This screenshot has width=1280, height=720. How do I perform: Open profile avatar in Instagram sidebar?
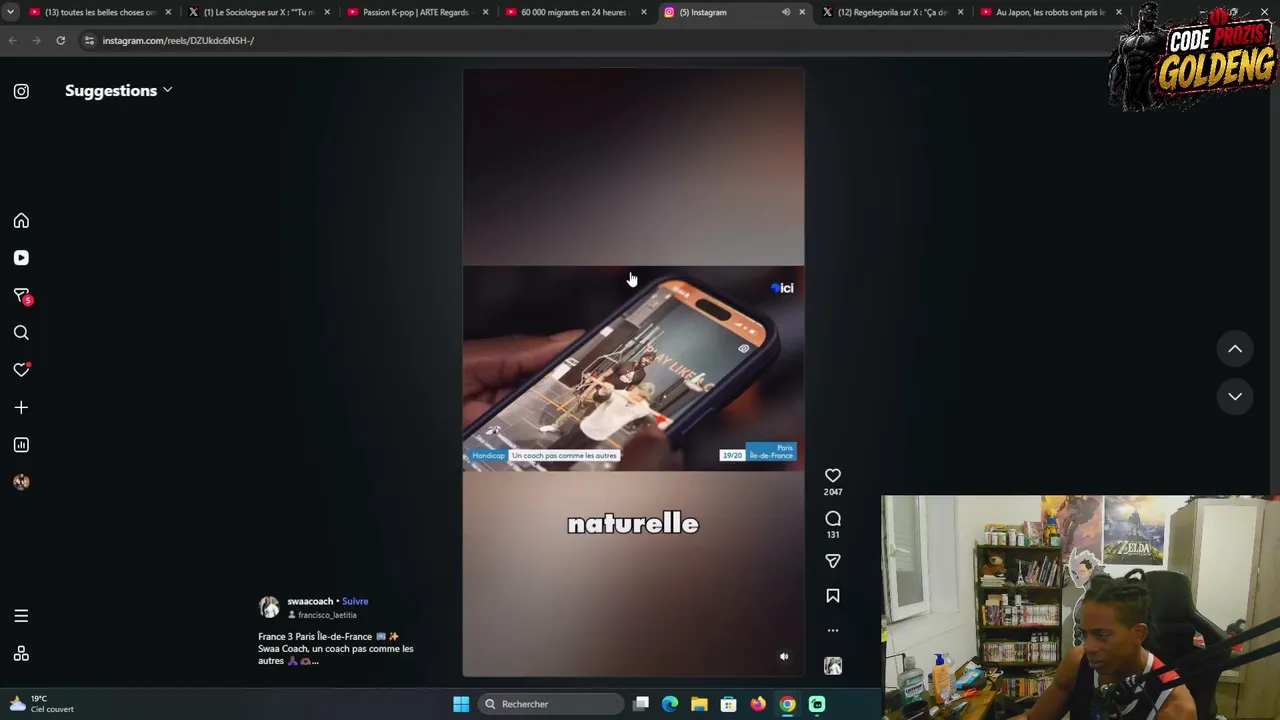21,482
